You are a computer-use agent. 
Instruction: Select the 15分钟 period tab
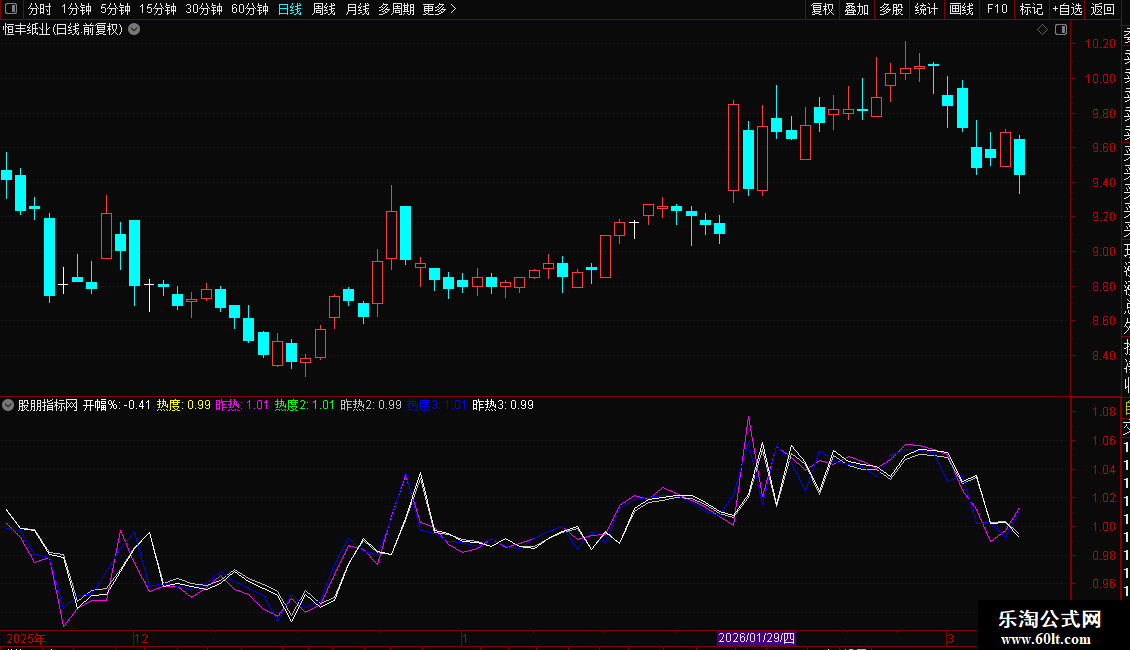157,9
